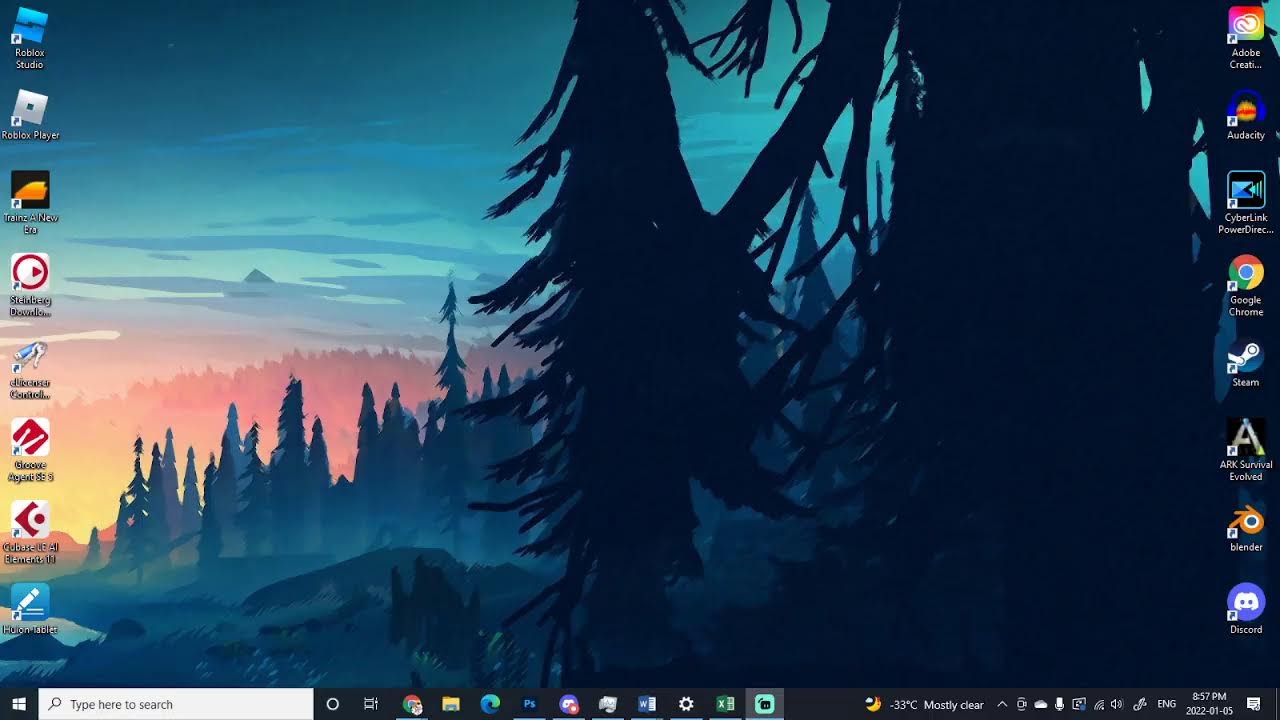This screenshot has width=1280, height=720.
Task: Select the Adobe Creative Cloud desktop icon
Action: click(x=1246, y=37)
